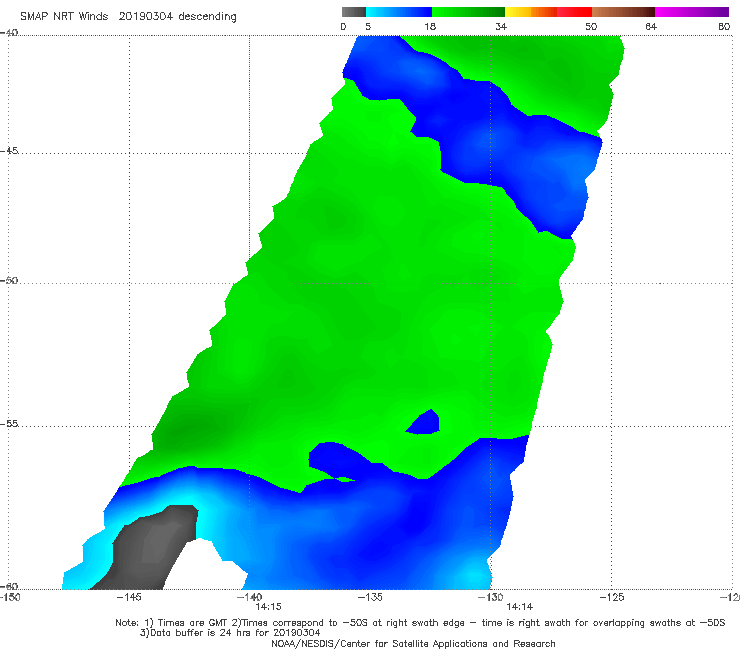
Task: Click the color bar label '5'
Action: coord(368,26)
